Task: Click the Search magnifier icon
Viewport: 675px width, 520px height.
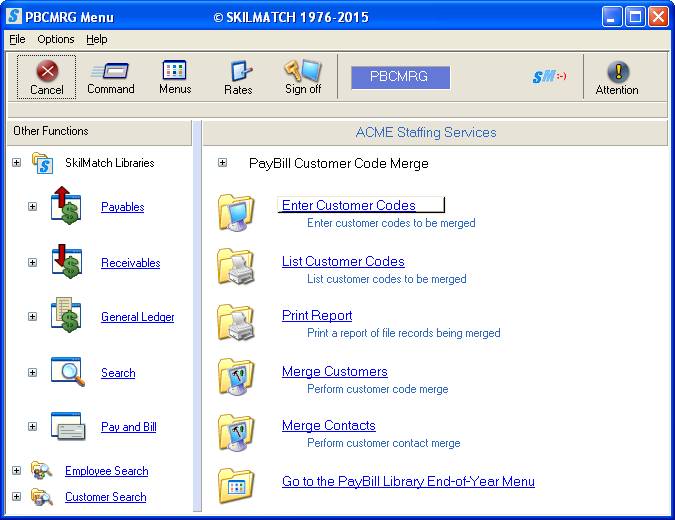Action: point(68,371)
